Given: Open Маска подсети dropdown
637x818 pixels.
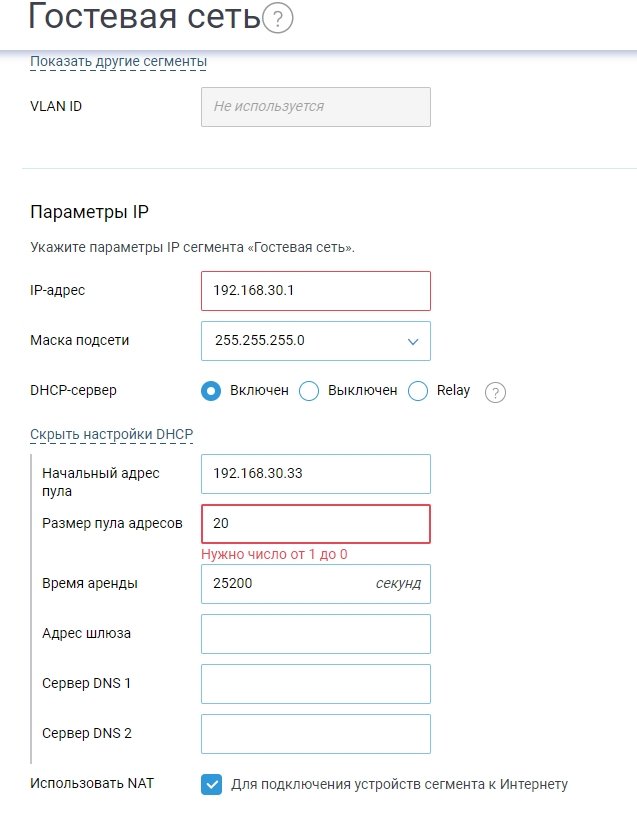Looking at the screenshot, I should pos(316,341).
